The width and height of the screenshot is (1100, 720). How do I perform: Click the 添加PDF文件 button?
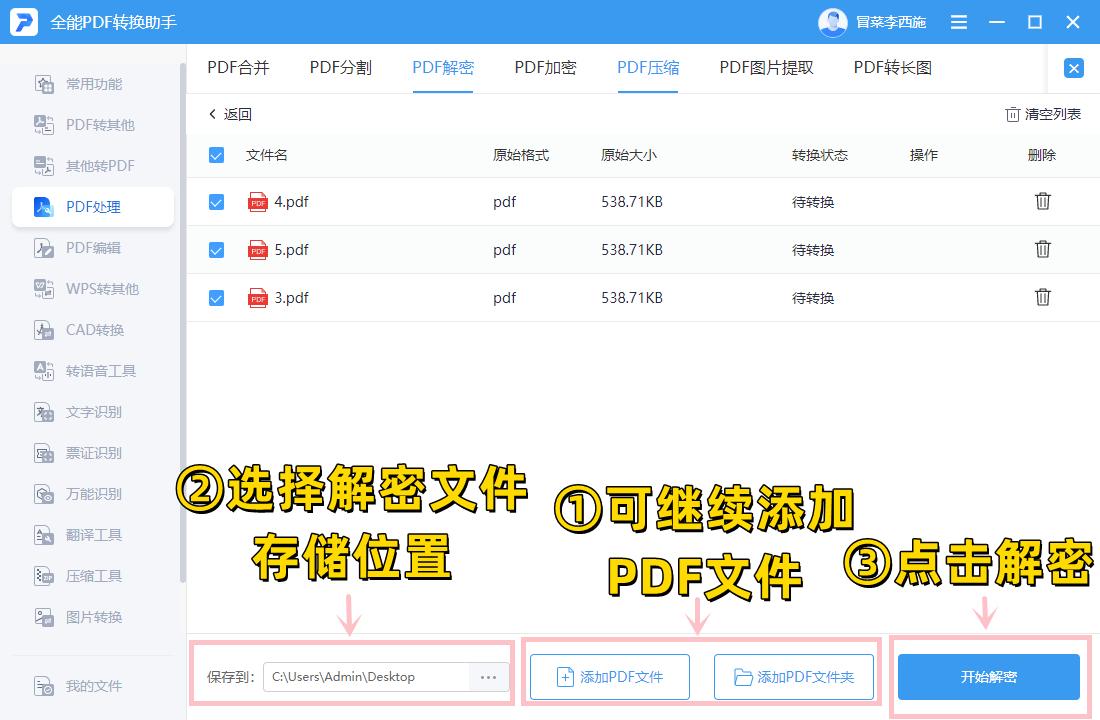pyautogui.click(x=610, y=677)
